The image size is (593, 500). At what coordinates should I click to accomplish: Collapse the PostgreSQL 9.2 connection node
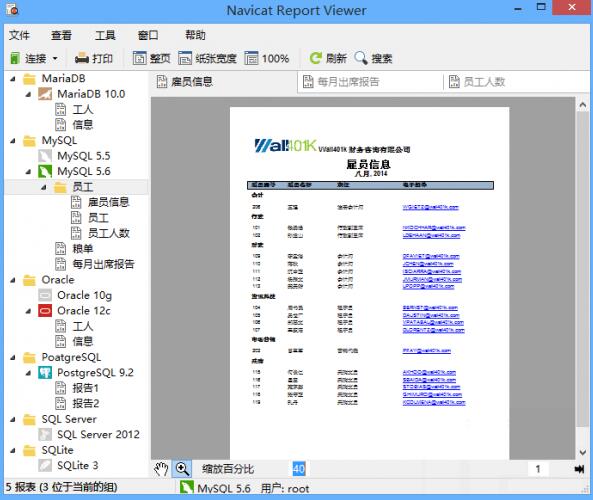pos(28,373)
